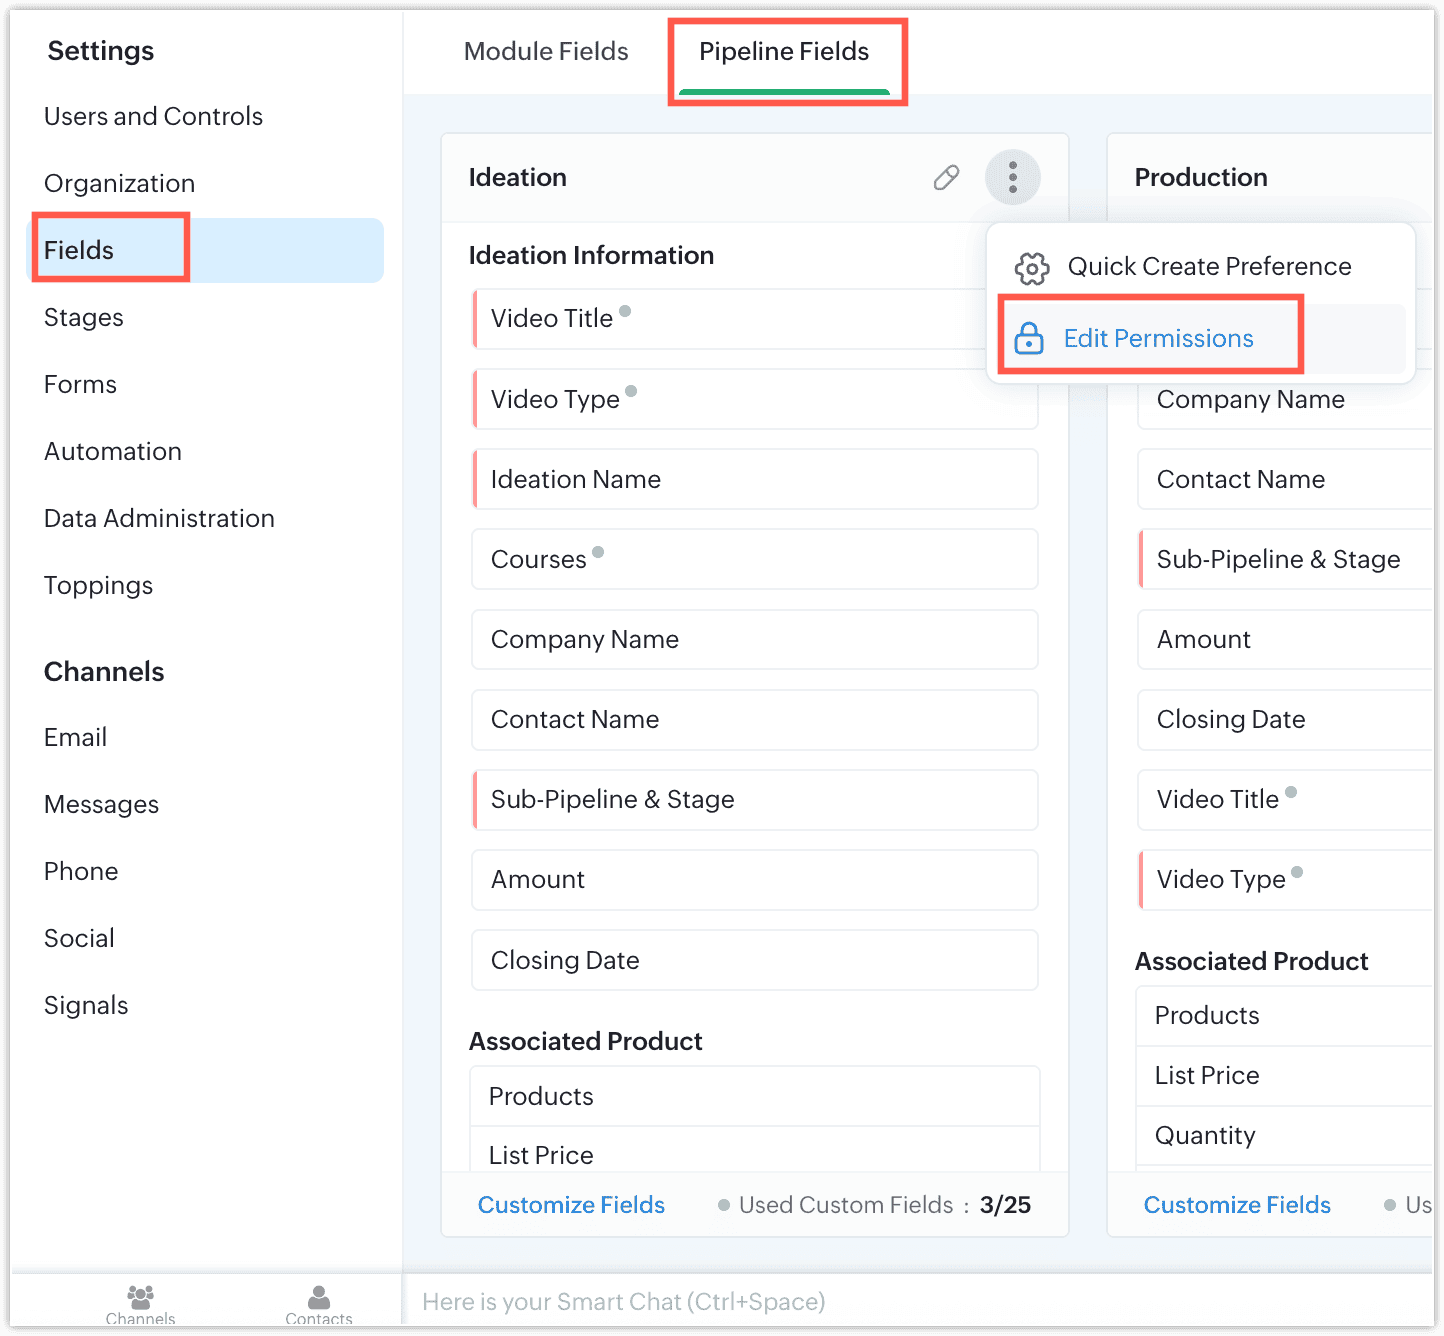Go to Stages in the settings sidebar
The image size is (1444, 1336).
[84, 318]
